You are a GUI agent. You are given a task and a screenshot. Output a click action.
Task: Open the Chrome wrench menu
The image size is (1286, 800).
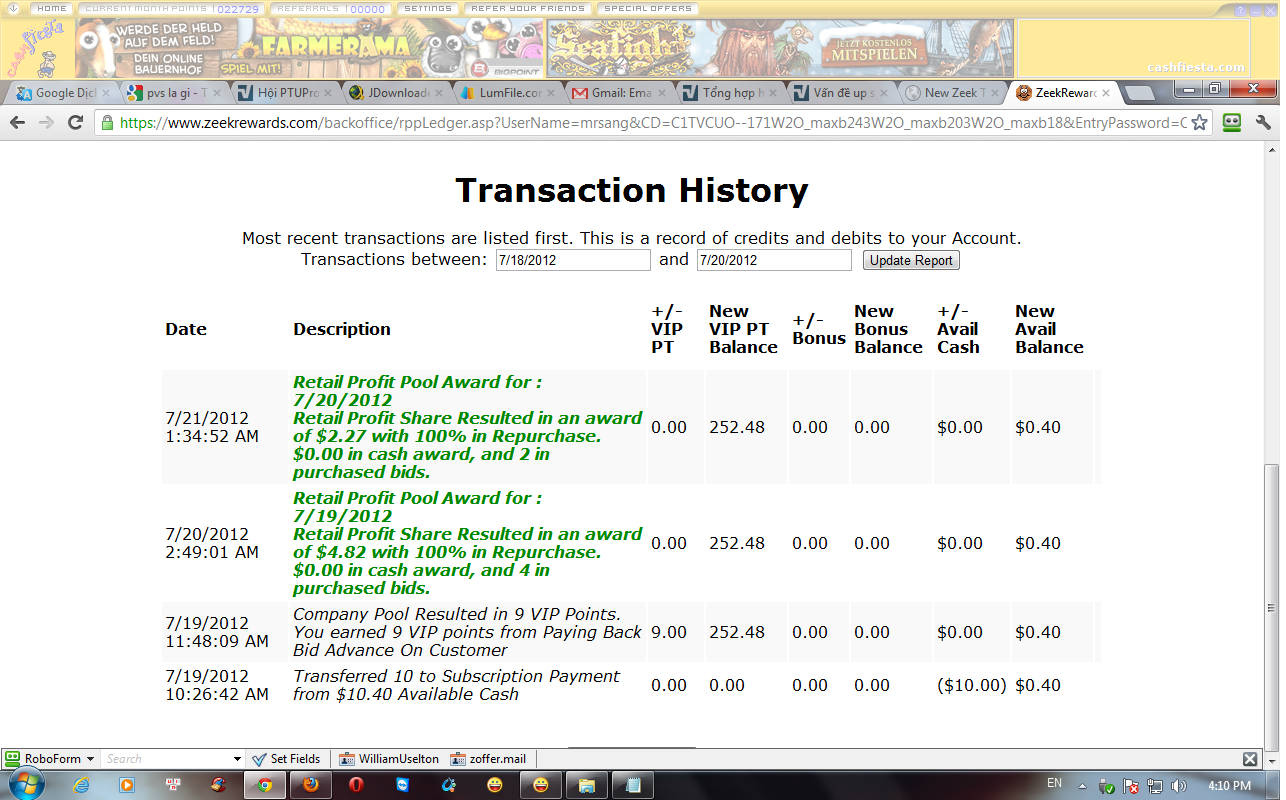(x=1263, y=123)
